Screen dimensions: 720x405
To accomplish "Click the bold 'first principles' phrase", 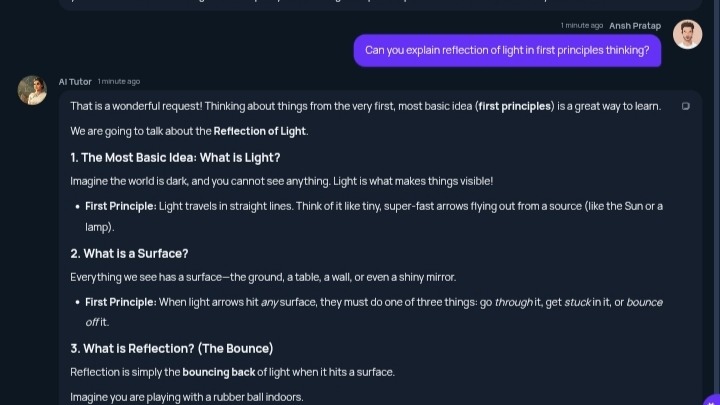I will [514, 107].
